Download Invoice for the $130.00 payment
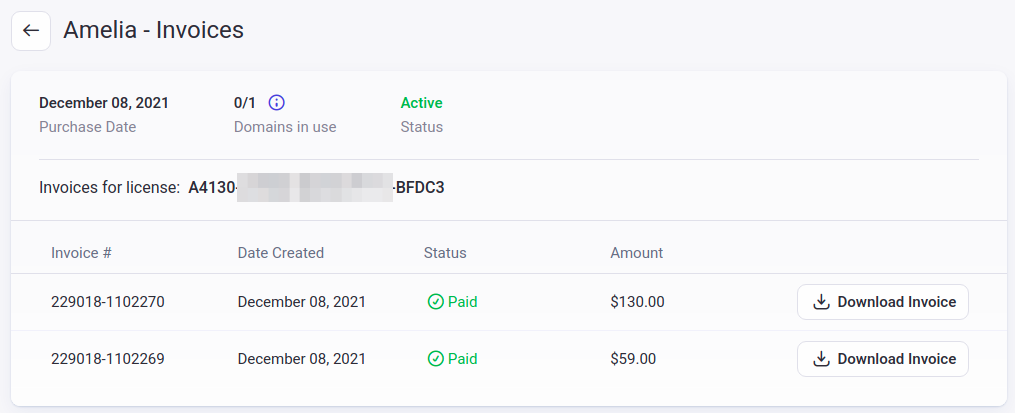The image size is (1015, 413). coord(882,302)
